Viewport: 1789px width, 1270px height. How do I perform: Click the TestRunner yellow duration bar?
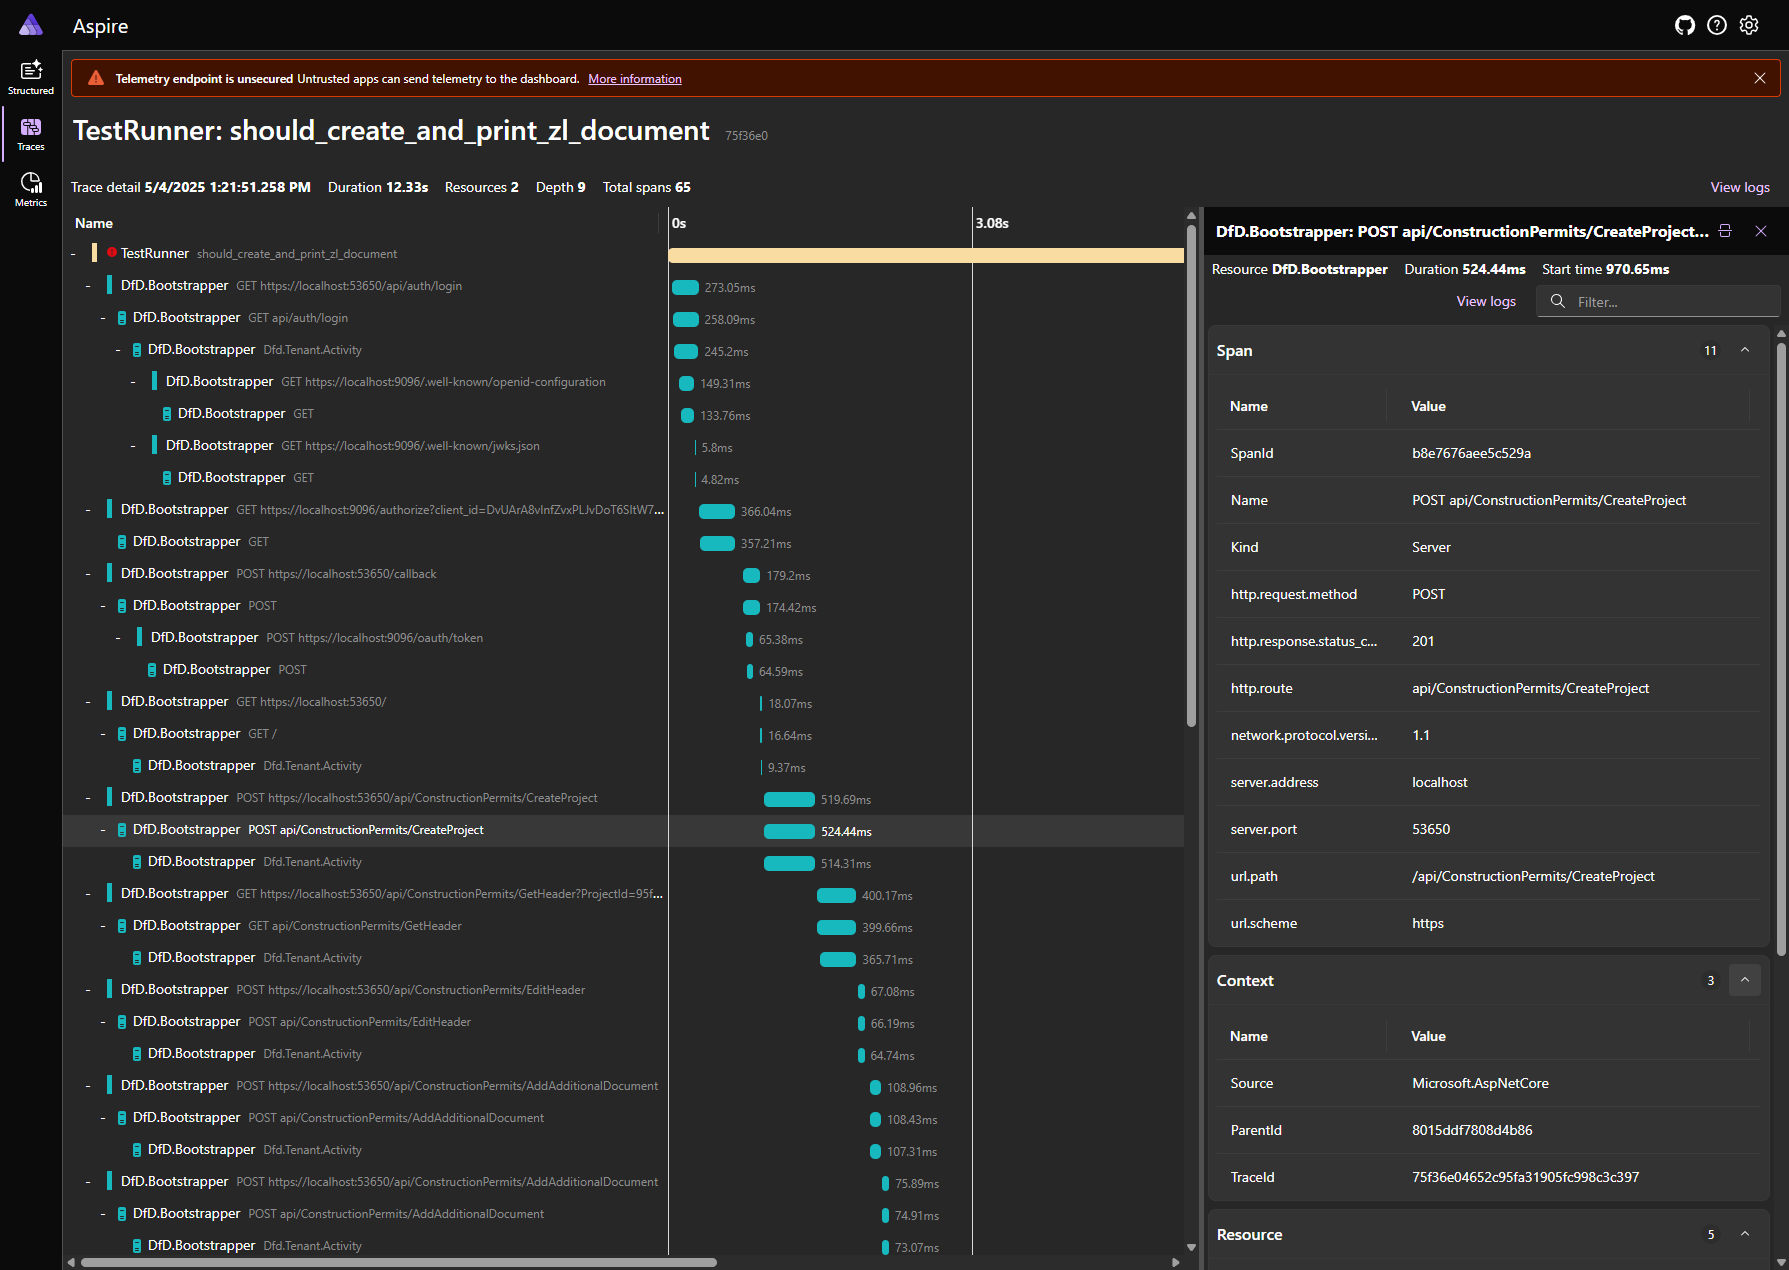point(926,255)
